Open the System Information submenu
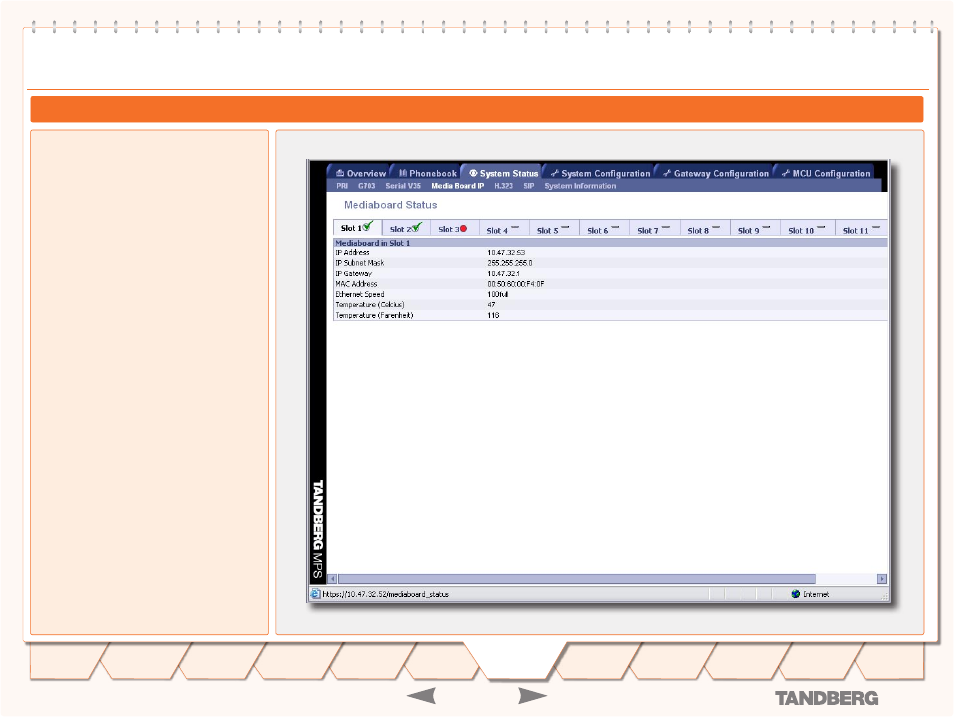954x717 pixels. click(580, 186)
